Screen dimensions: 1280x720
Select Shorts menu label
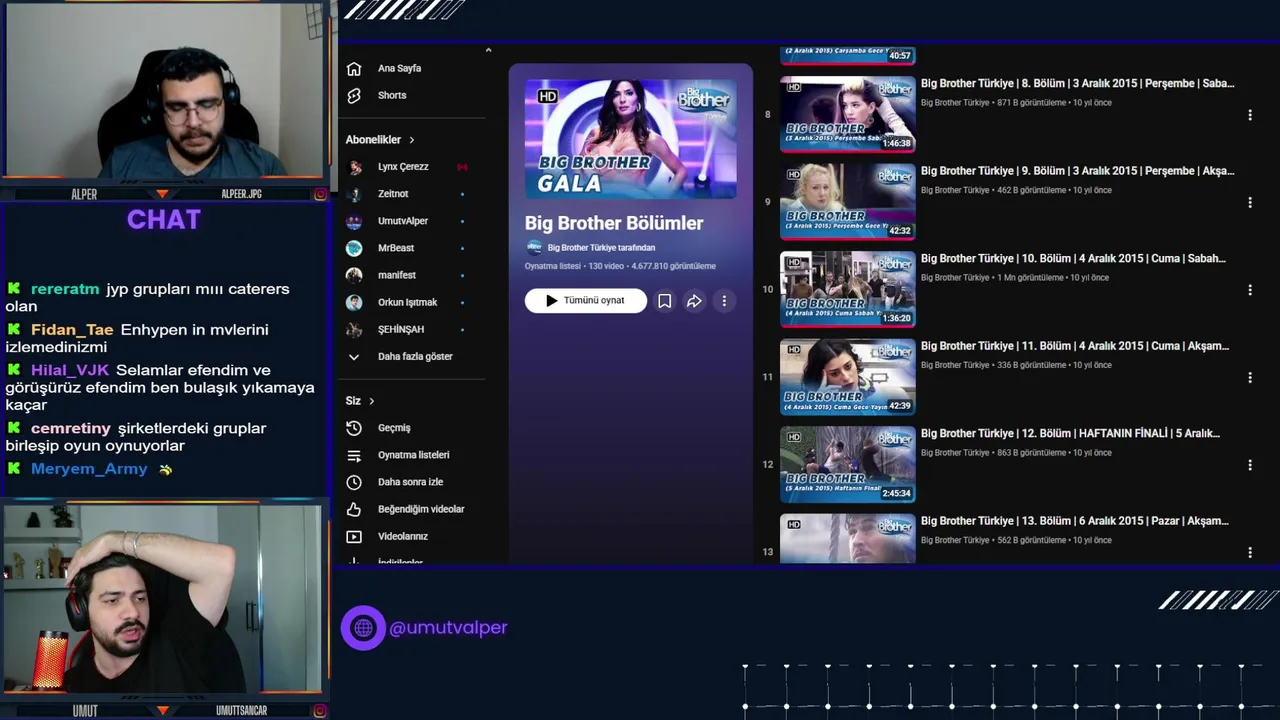(x=392, y=96)
